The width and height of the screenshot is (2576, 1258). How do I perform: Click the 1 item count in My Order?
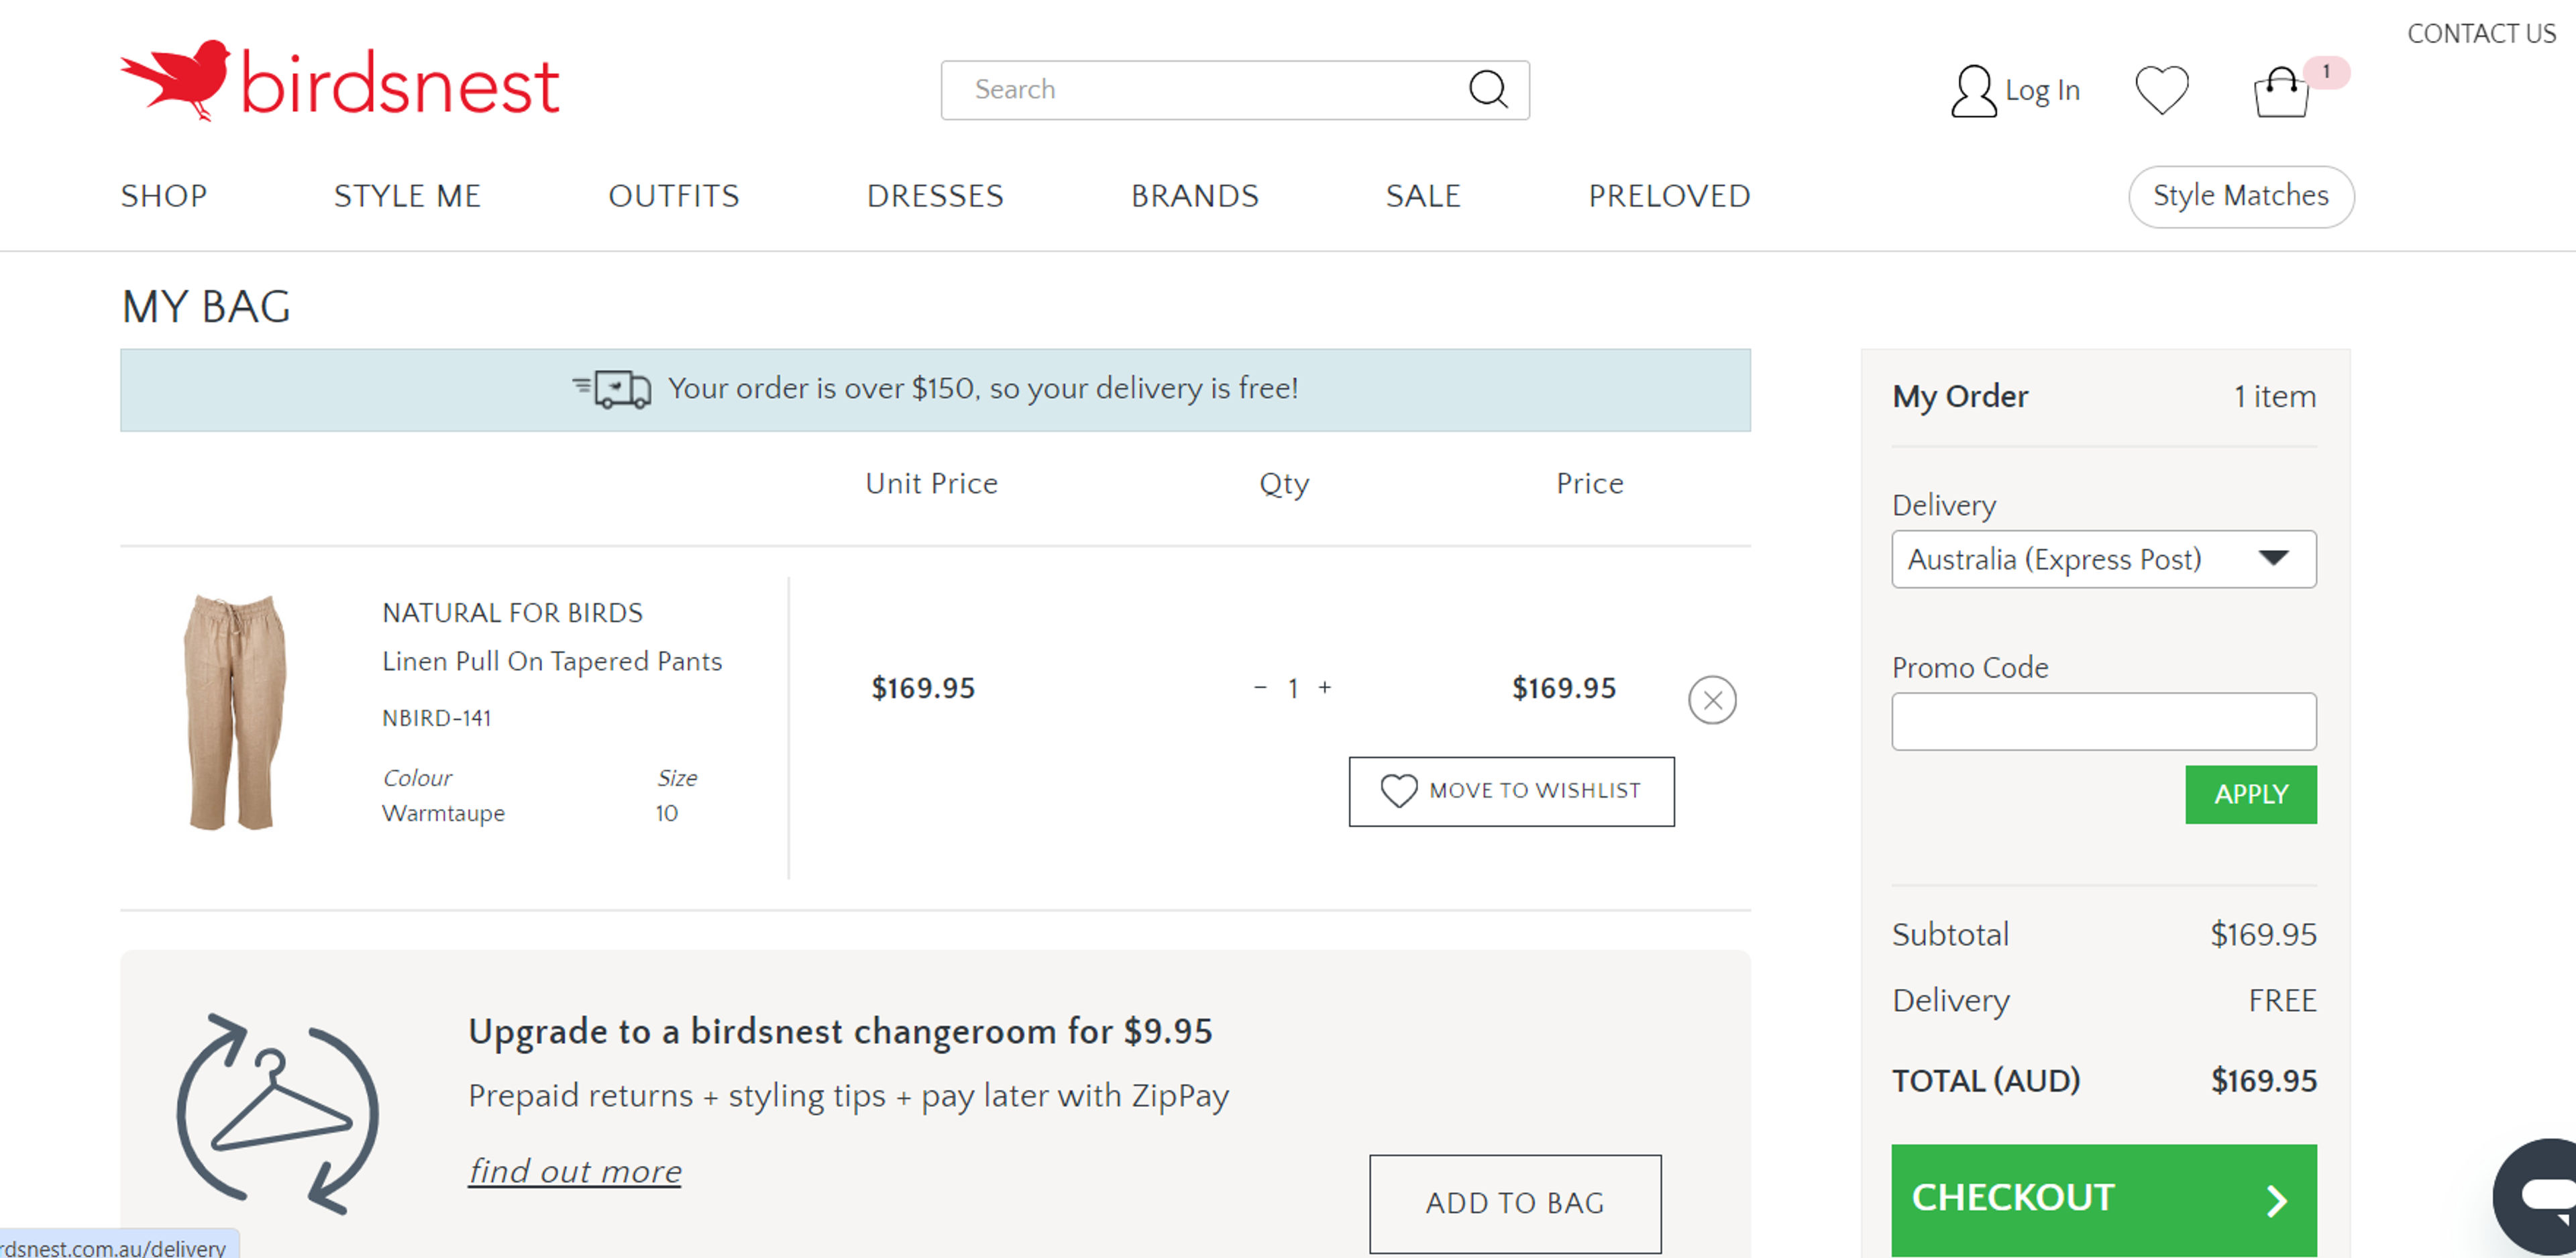[2275, 397]
